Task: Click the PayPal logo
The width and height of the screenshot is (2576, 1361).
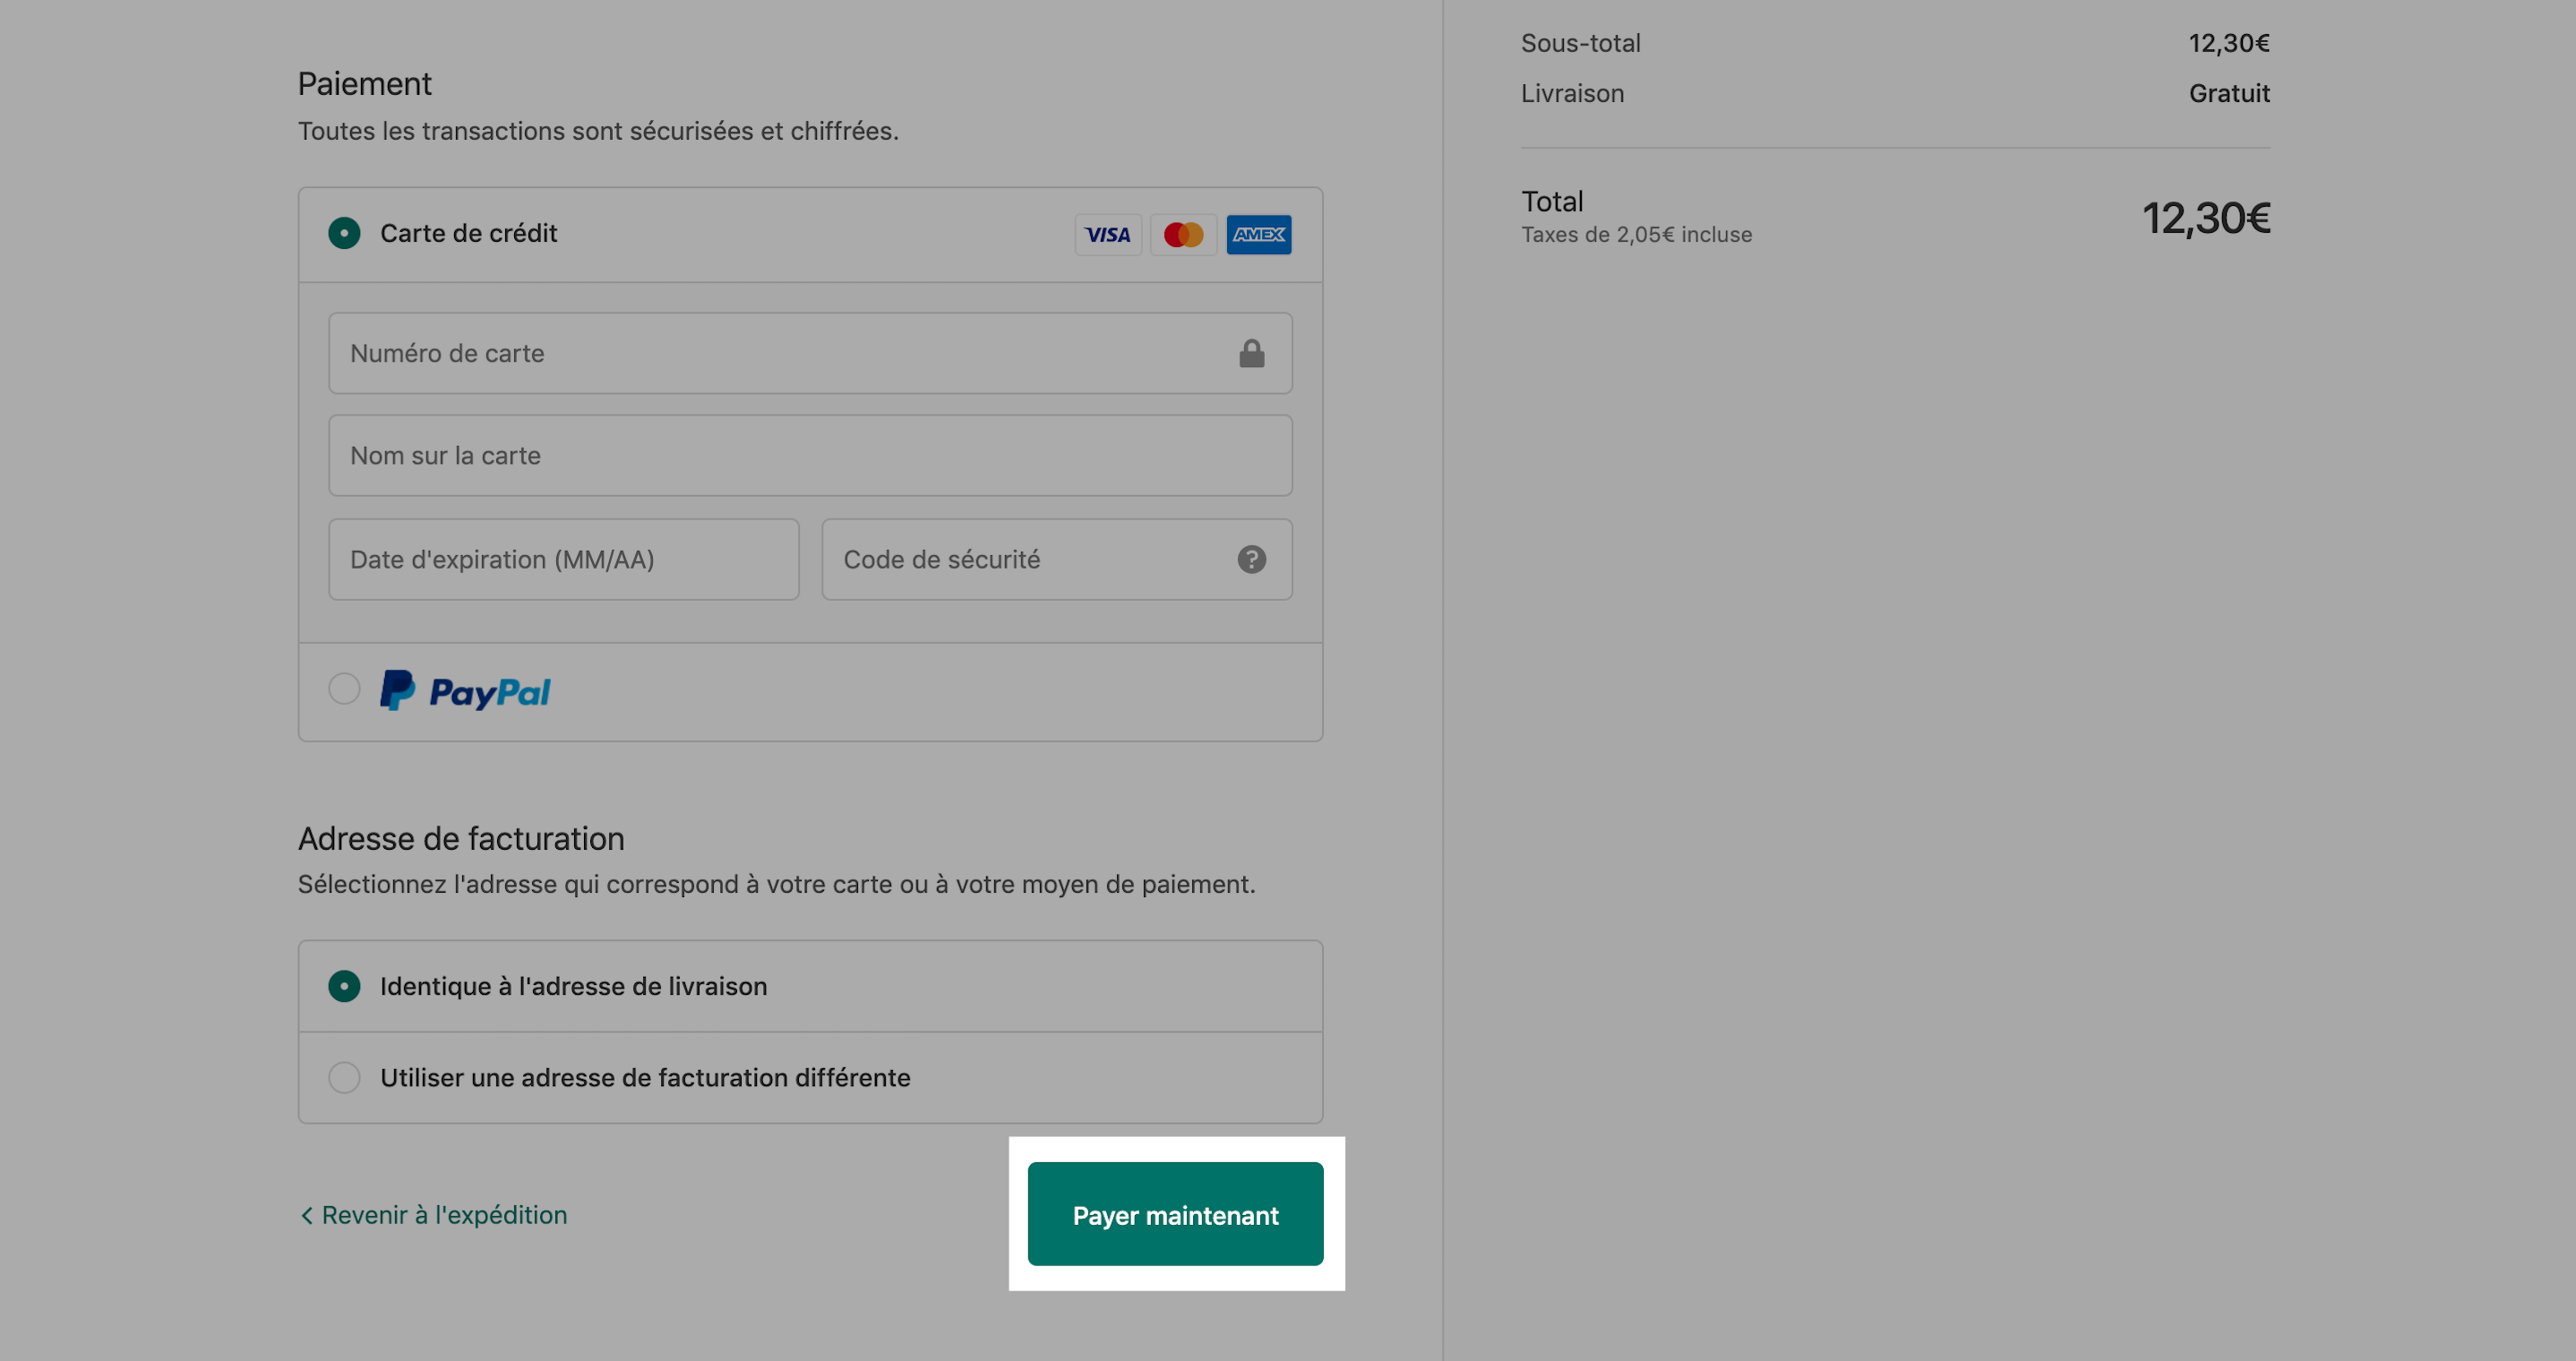Action: 465,691
